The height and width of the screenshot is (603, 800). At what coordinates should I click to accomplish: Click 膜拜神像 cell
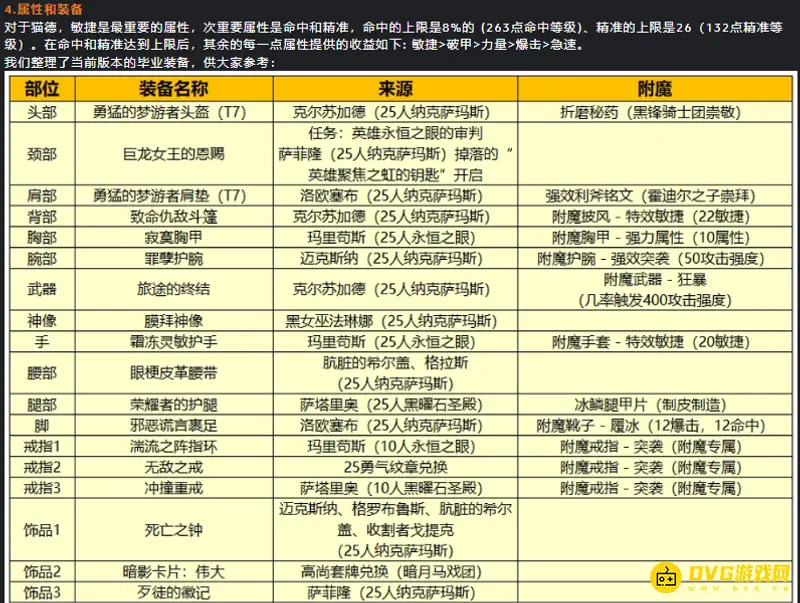pos(174,321)
